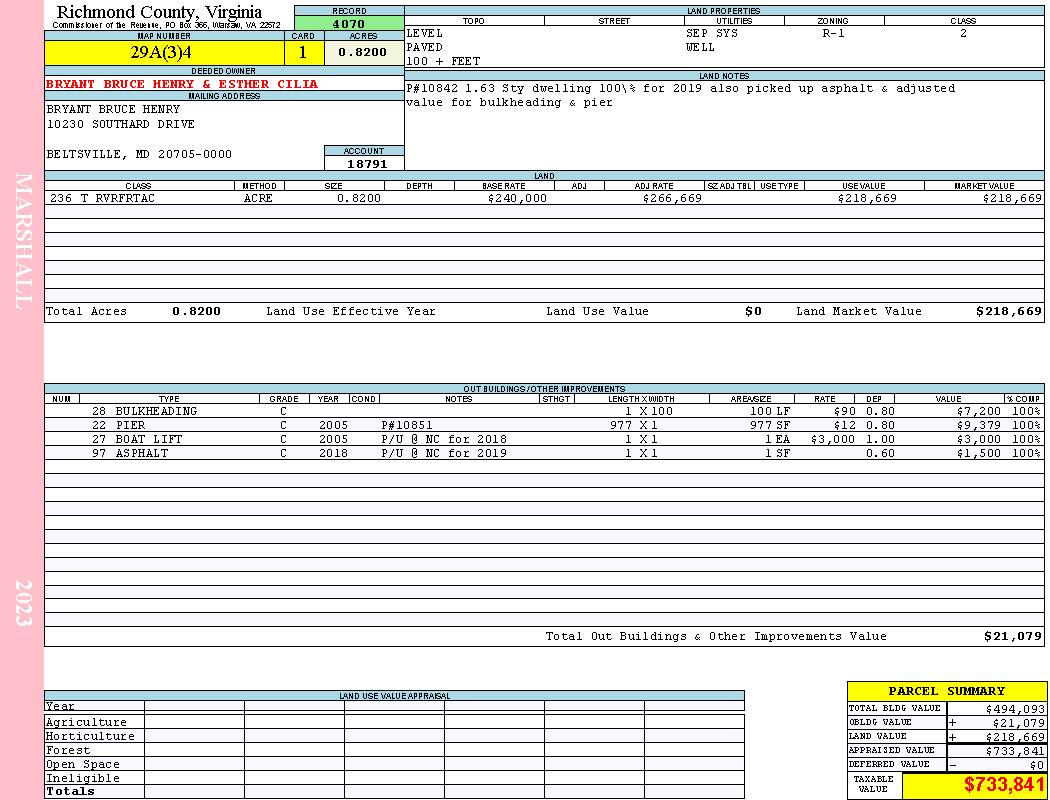This screenshot has width=1050, height=800.
Task: Select land class 236 T RVRFRTAC
Action: coord(102,199)
